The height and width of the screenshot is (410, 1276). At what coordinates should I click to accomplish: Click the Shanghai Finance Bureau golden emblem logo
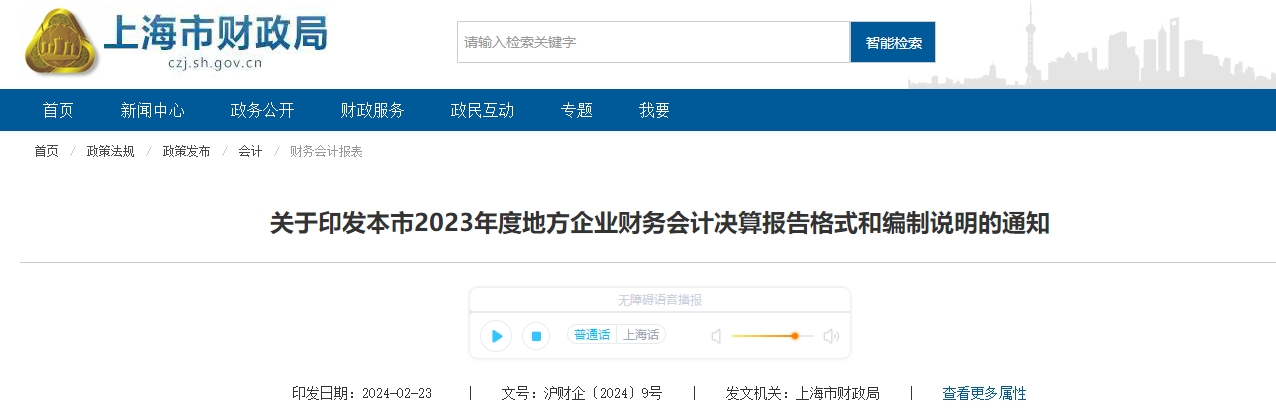coord(61,41)
